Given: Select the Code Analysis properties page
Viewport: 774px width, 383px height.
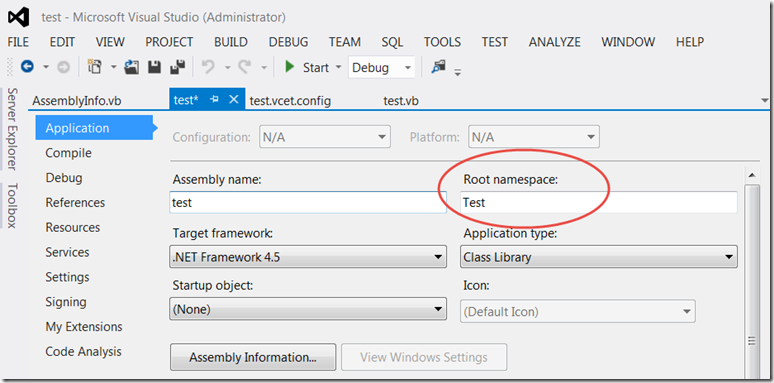Looking at the screenshot, I should tap(83, 351).
